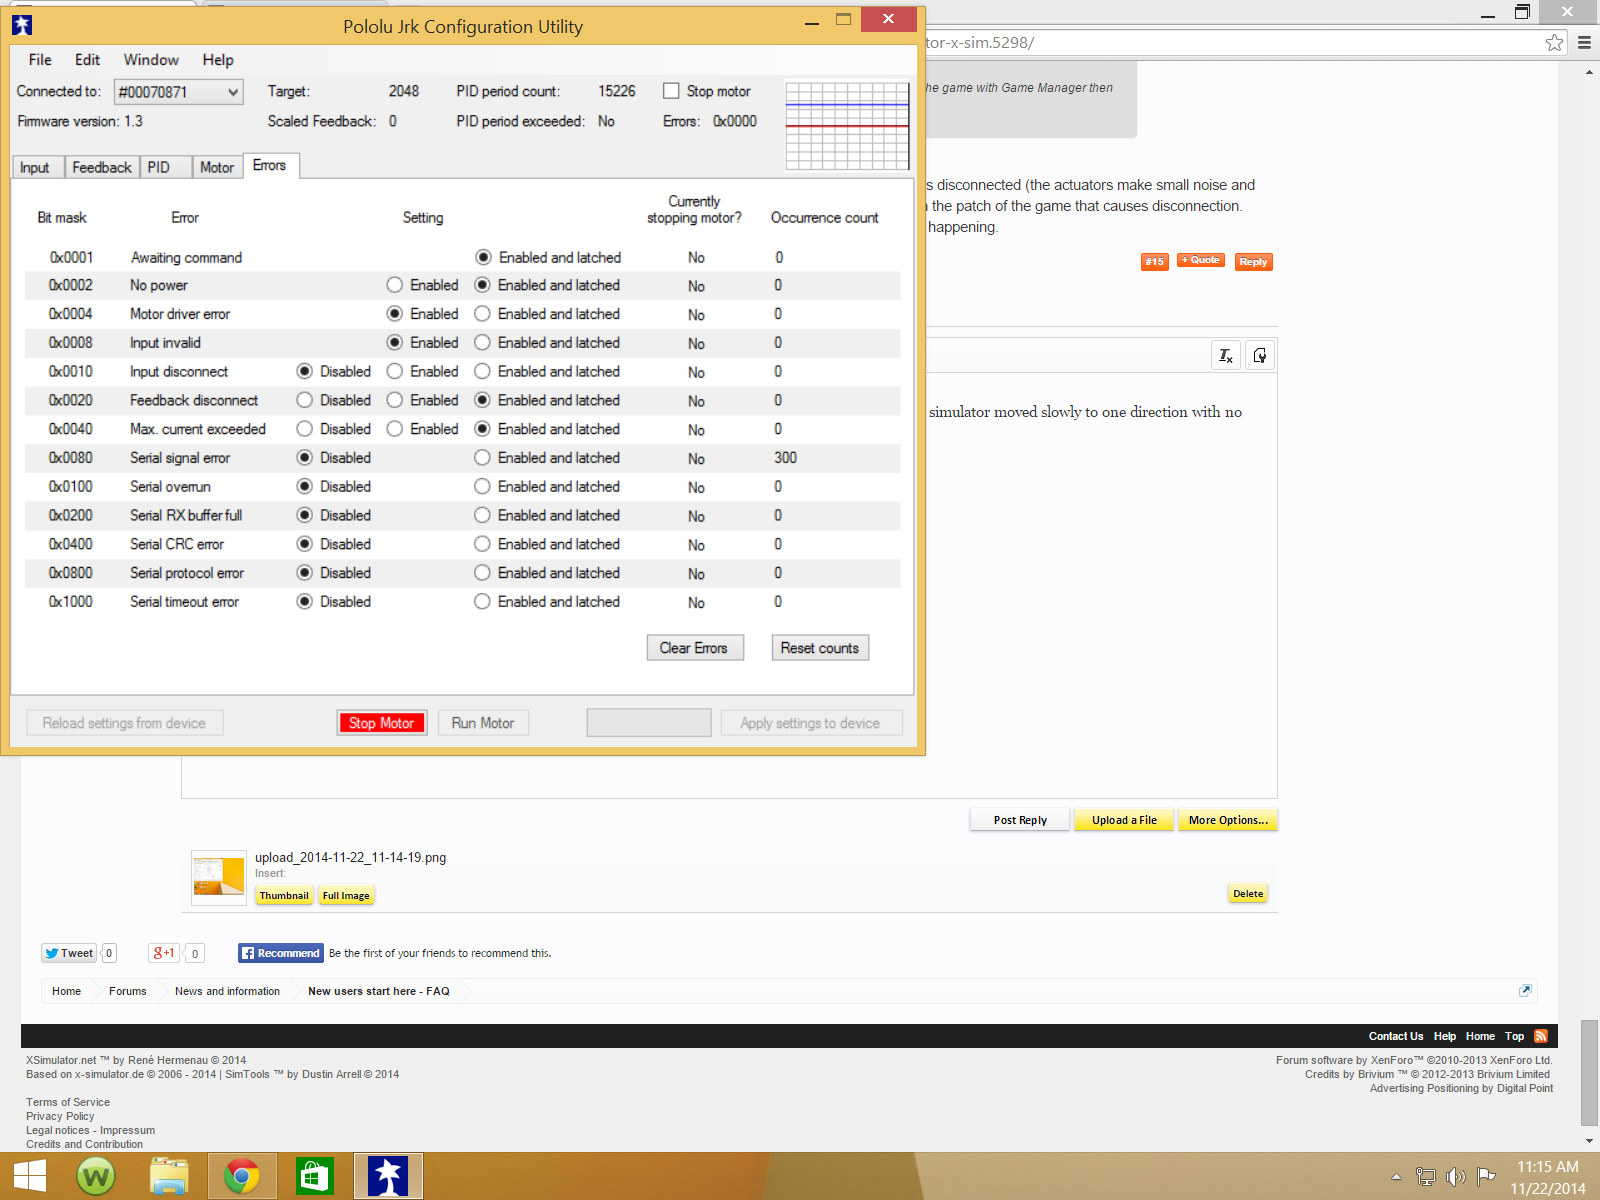This screenshot has height=1200, width=1600.
Task: Click the Upload a File button
Action: [x=1124, y=820]
